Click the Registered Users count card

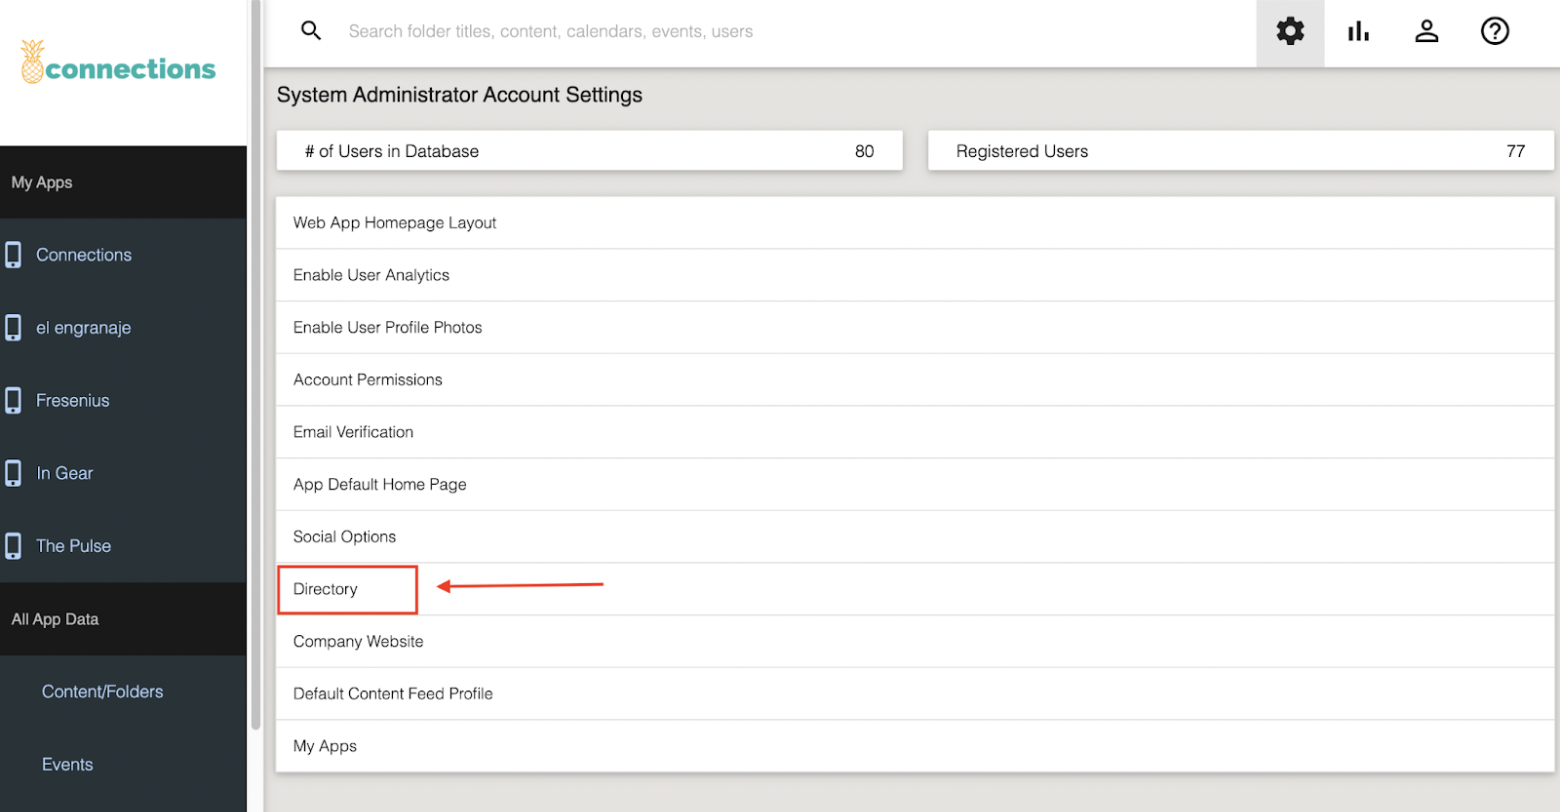click(x=1238, y=151)
